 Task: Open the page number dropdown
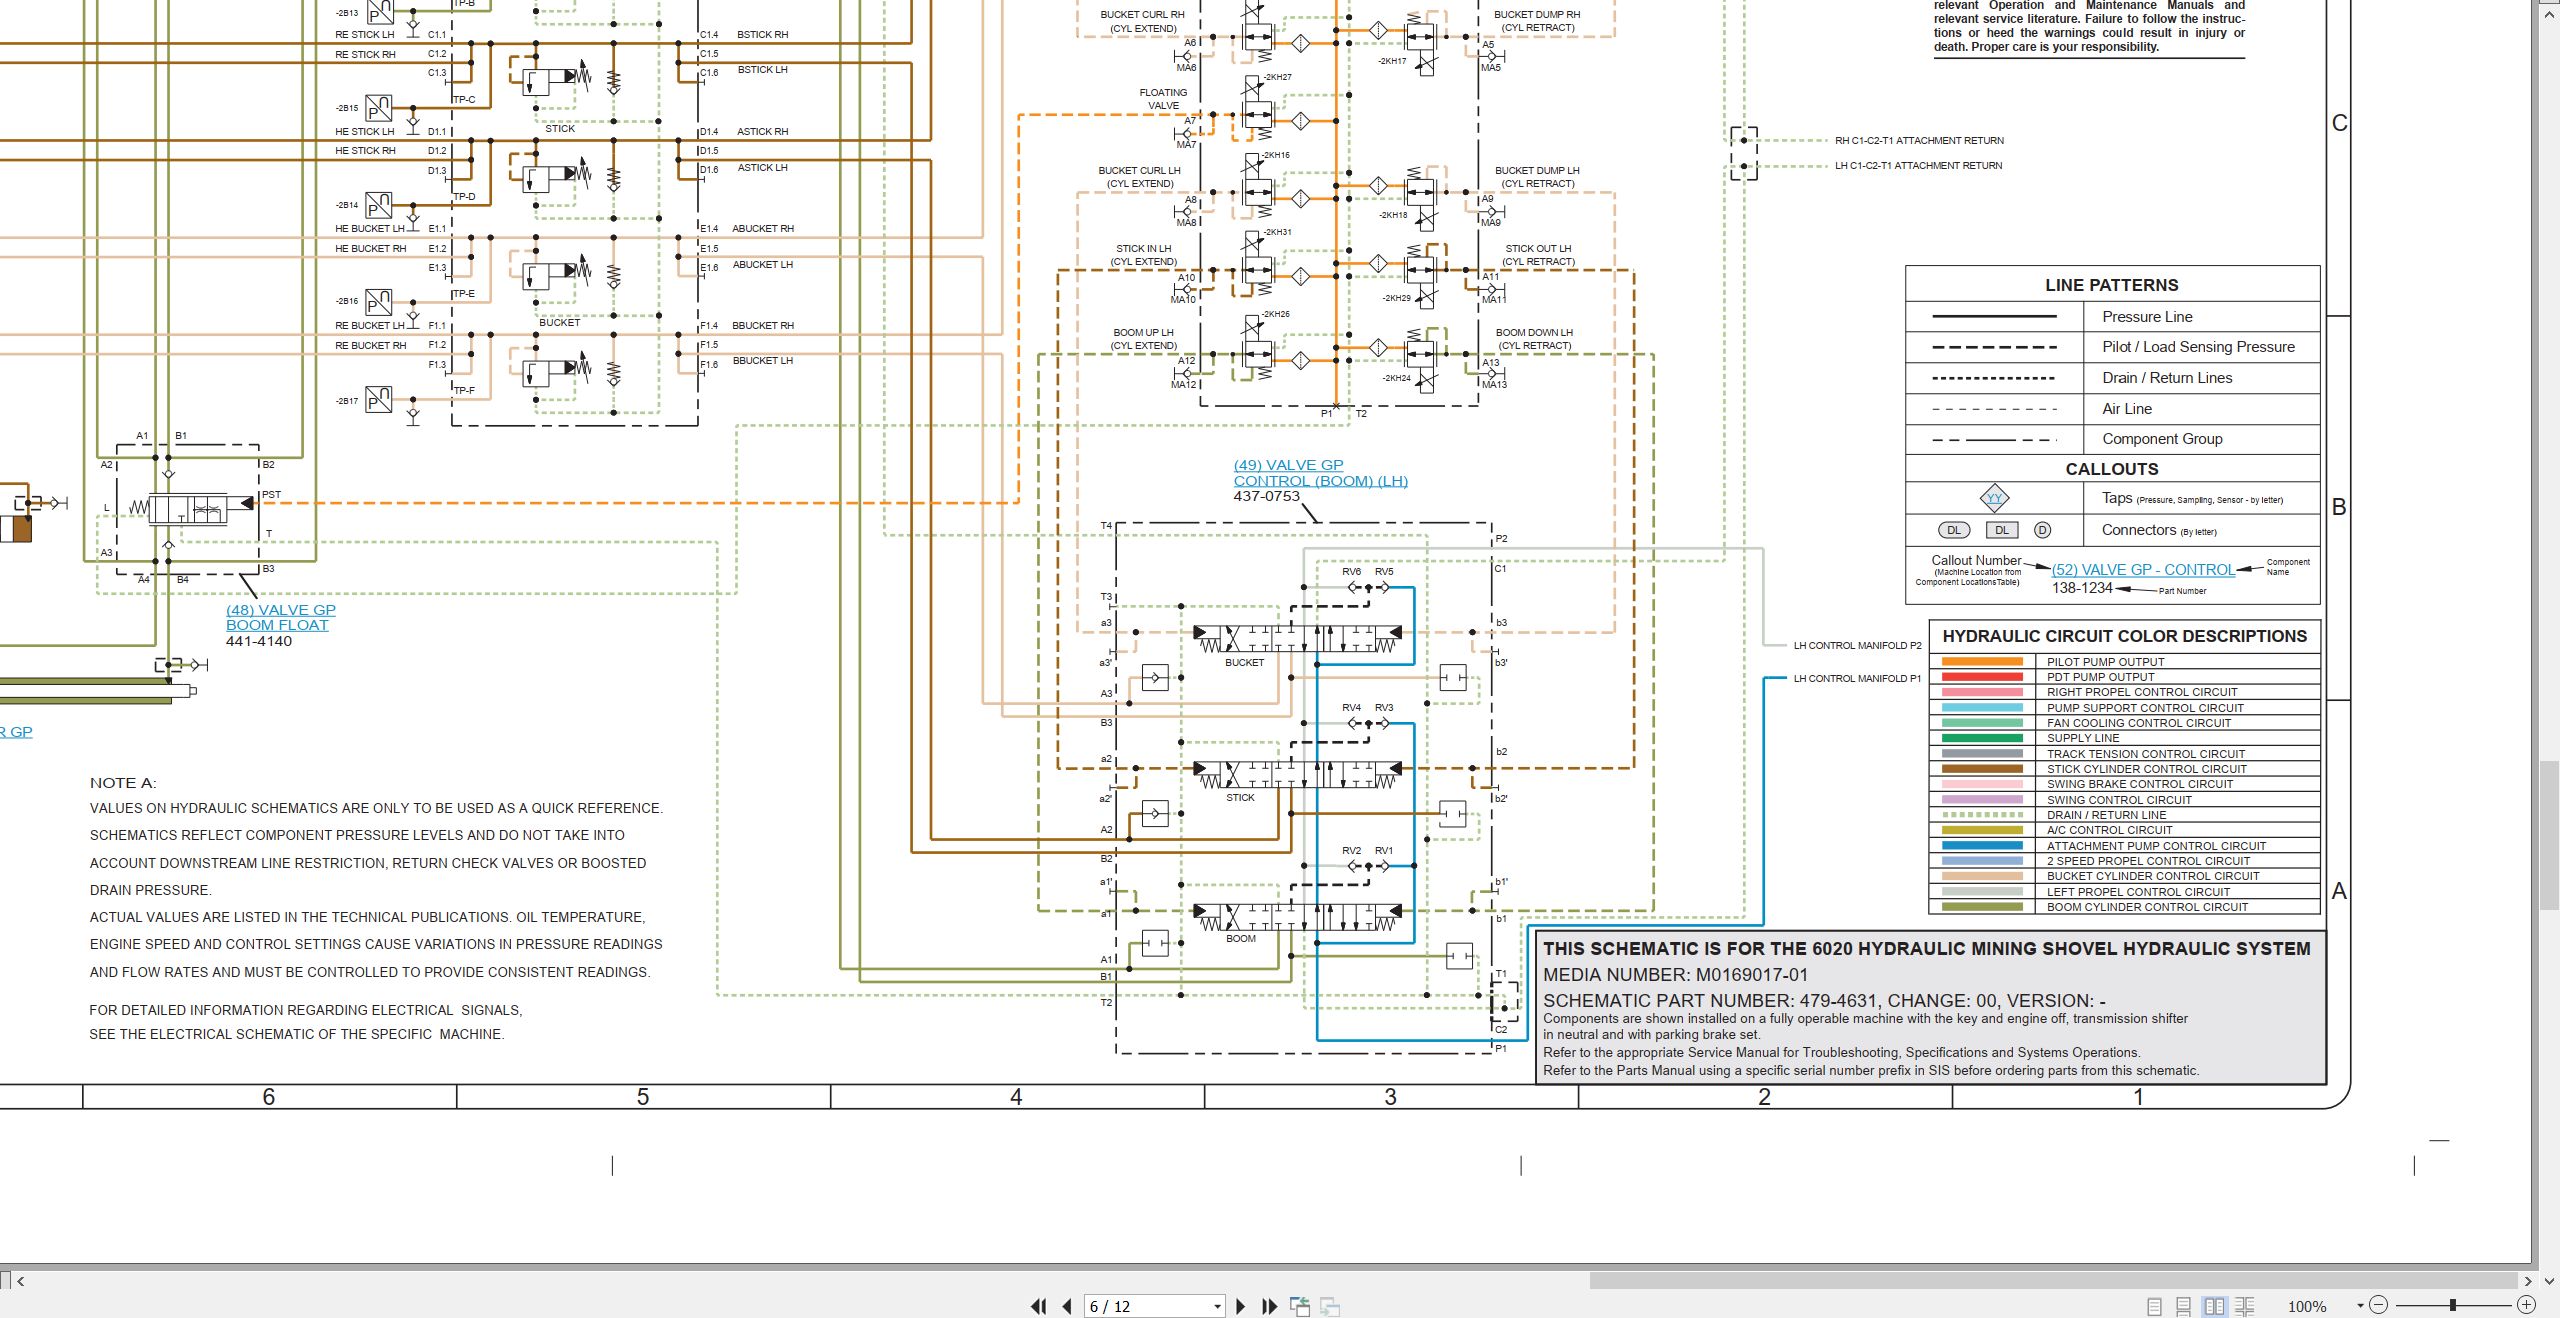point(1217,1307)
